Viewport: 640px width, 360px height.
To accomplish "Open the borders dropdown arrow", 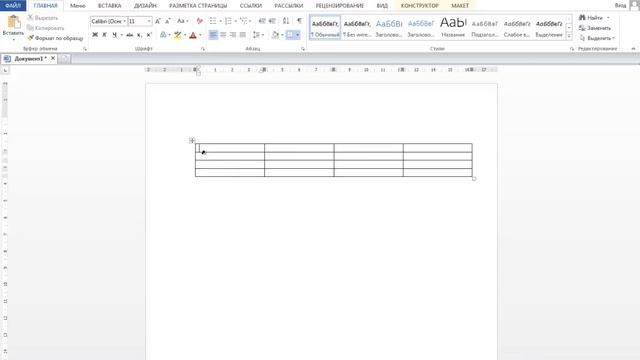I will click(298, 35).
